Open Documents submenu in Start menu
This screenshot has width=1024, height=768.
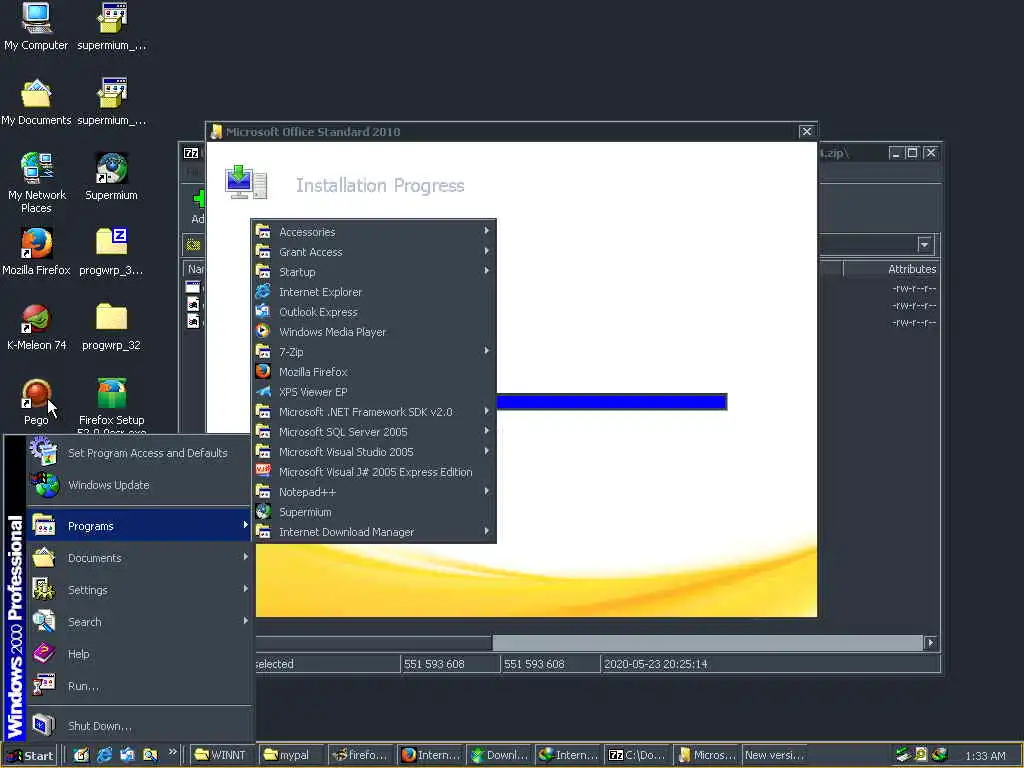click(x=139, y=558)
